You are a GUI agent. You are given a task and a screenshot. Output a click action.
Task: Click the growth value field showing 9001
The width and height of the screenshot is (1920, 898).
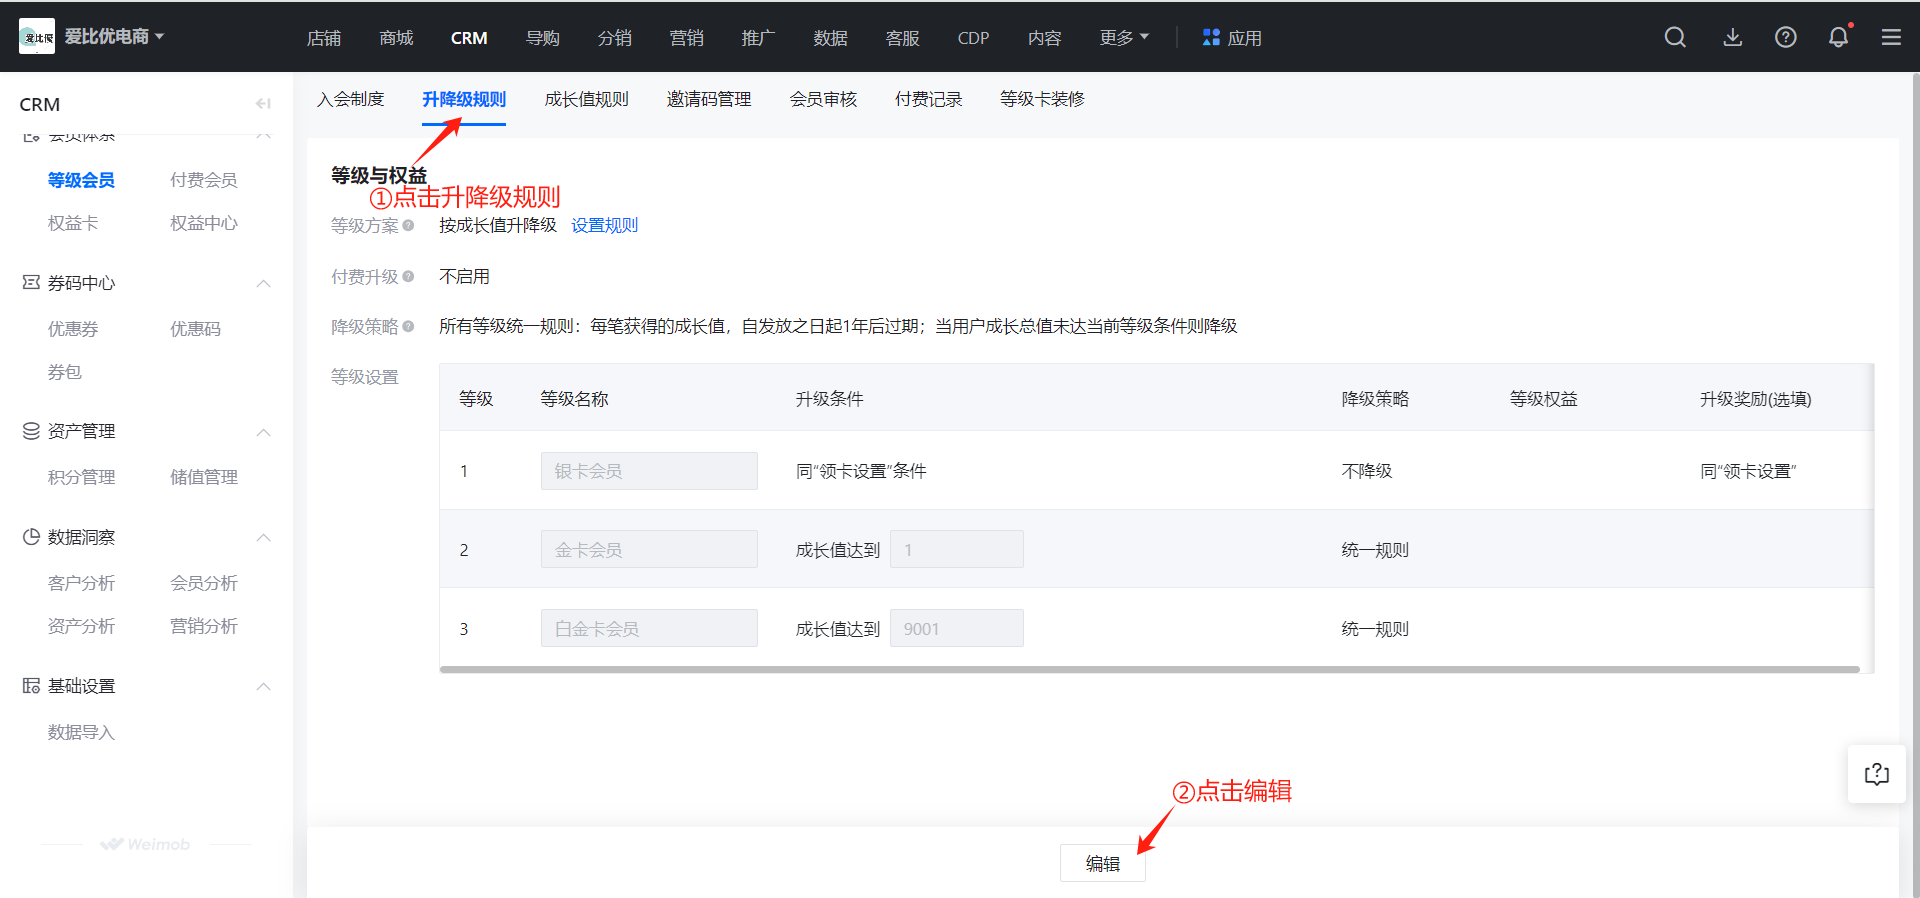[x=957, y=628]
